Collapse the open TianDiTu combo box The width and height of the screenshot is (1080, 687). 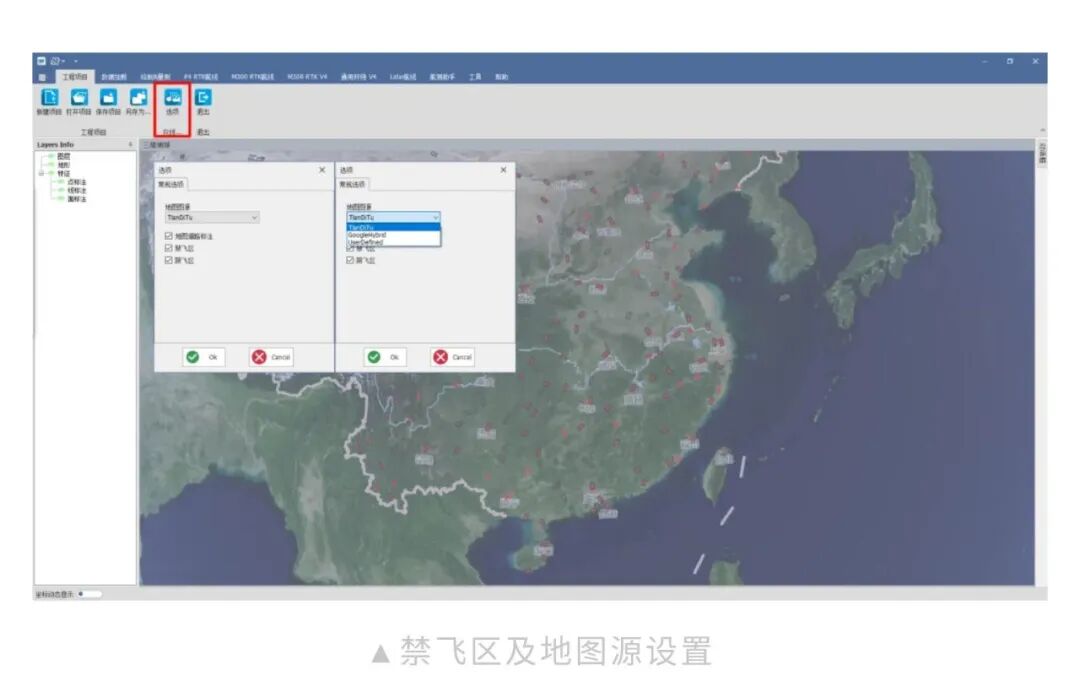tap(393, 218)
